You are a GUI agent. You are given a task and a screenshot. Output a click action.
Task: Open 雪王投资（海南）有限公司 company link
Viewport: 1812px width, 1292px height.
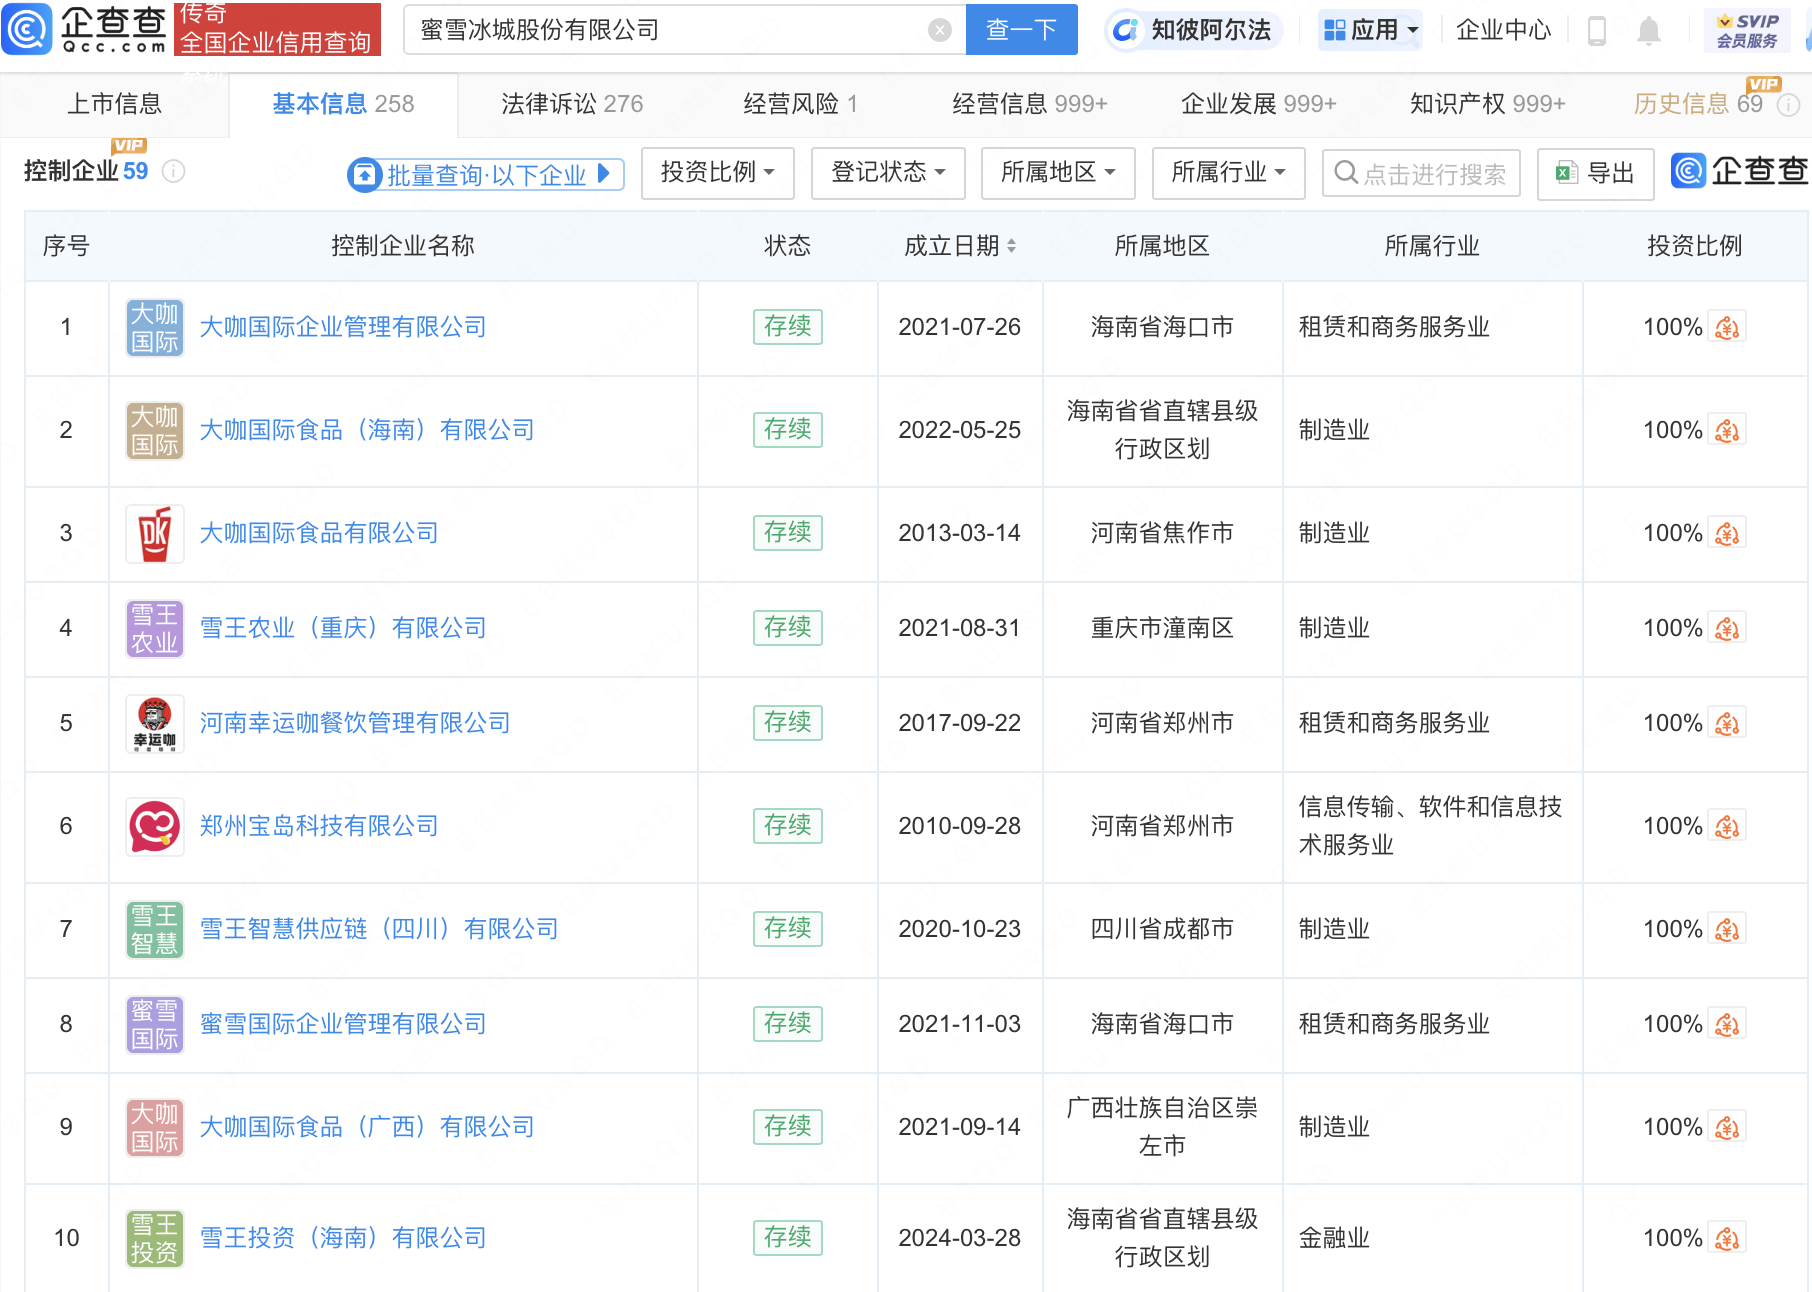tap(342, 1238)
